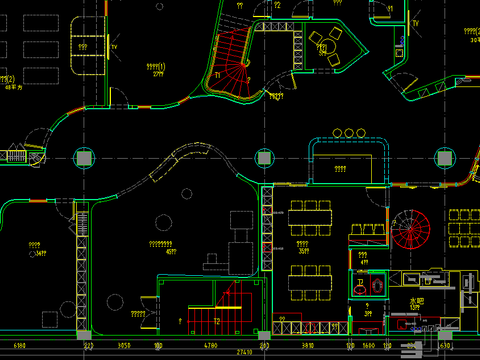Screen dimensions: 480x360
Task: Select the red fan-shaped curved staircase
Action: 229,65
